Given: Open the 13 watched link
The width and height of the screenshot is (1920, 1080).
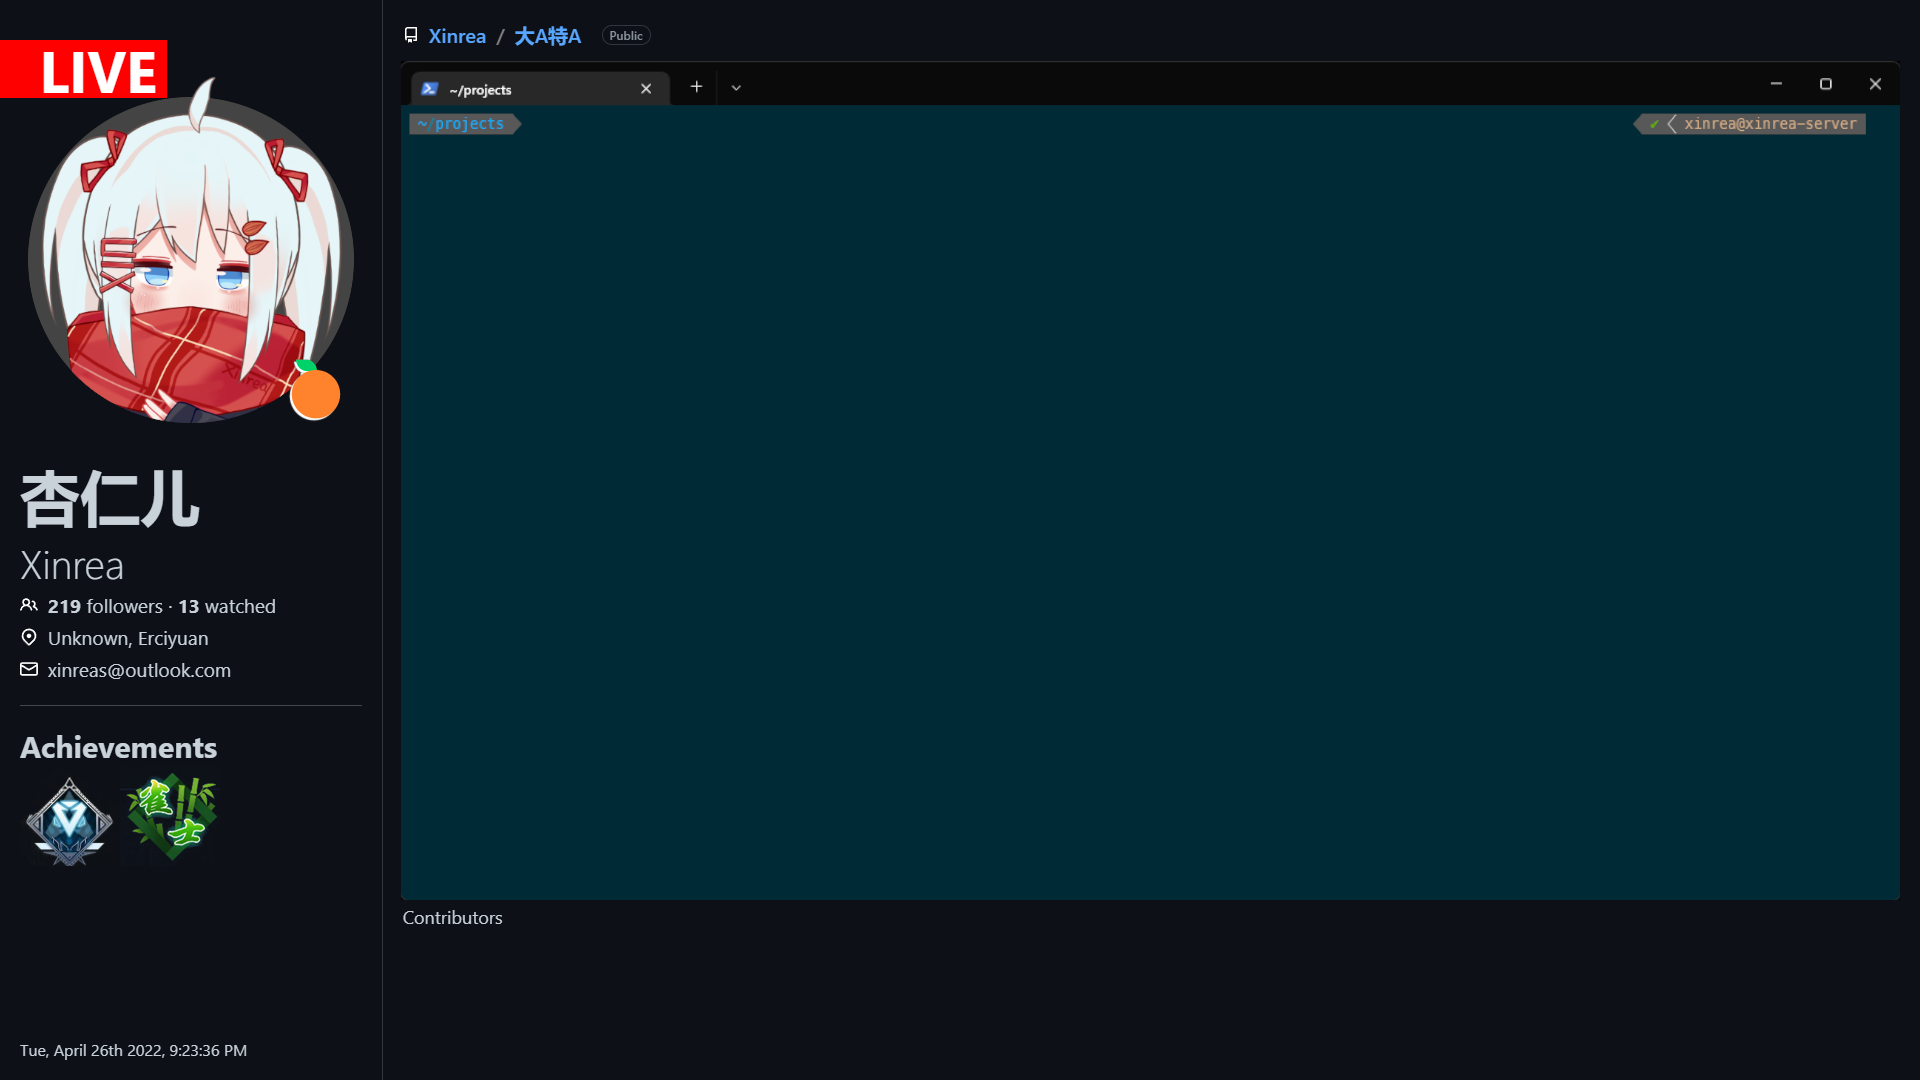Looking at the screenshot, I should click(x=227, y=606).
